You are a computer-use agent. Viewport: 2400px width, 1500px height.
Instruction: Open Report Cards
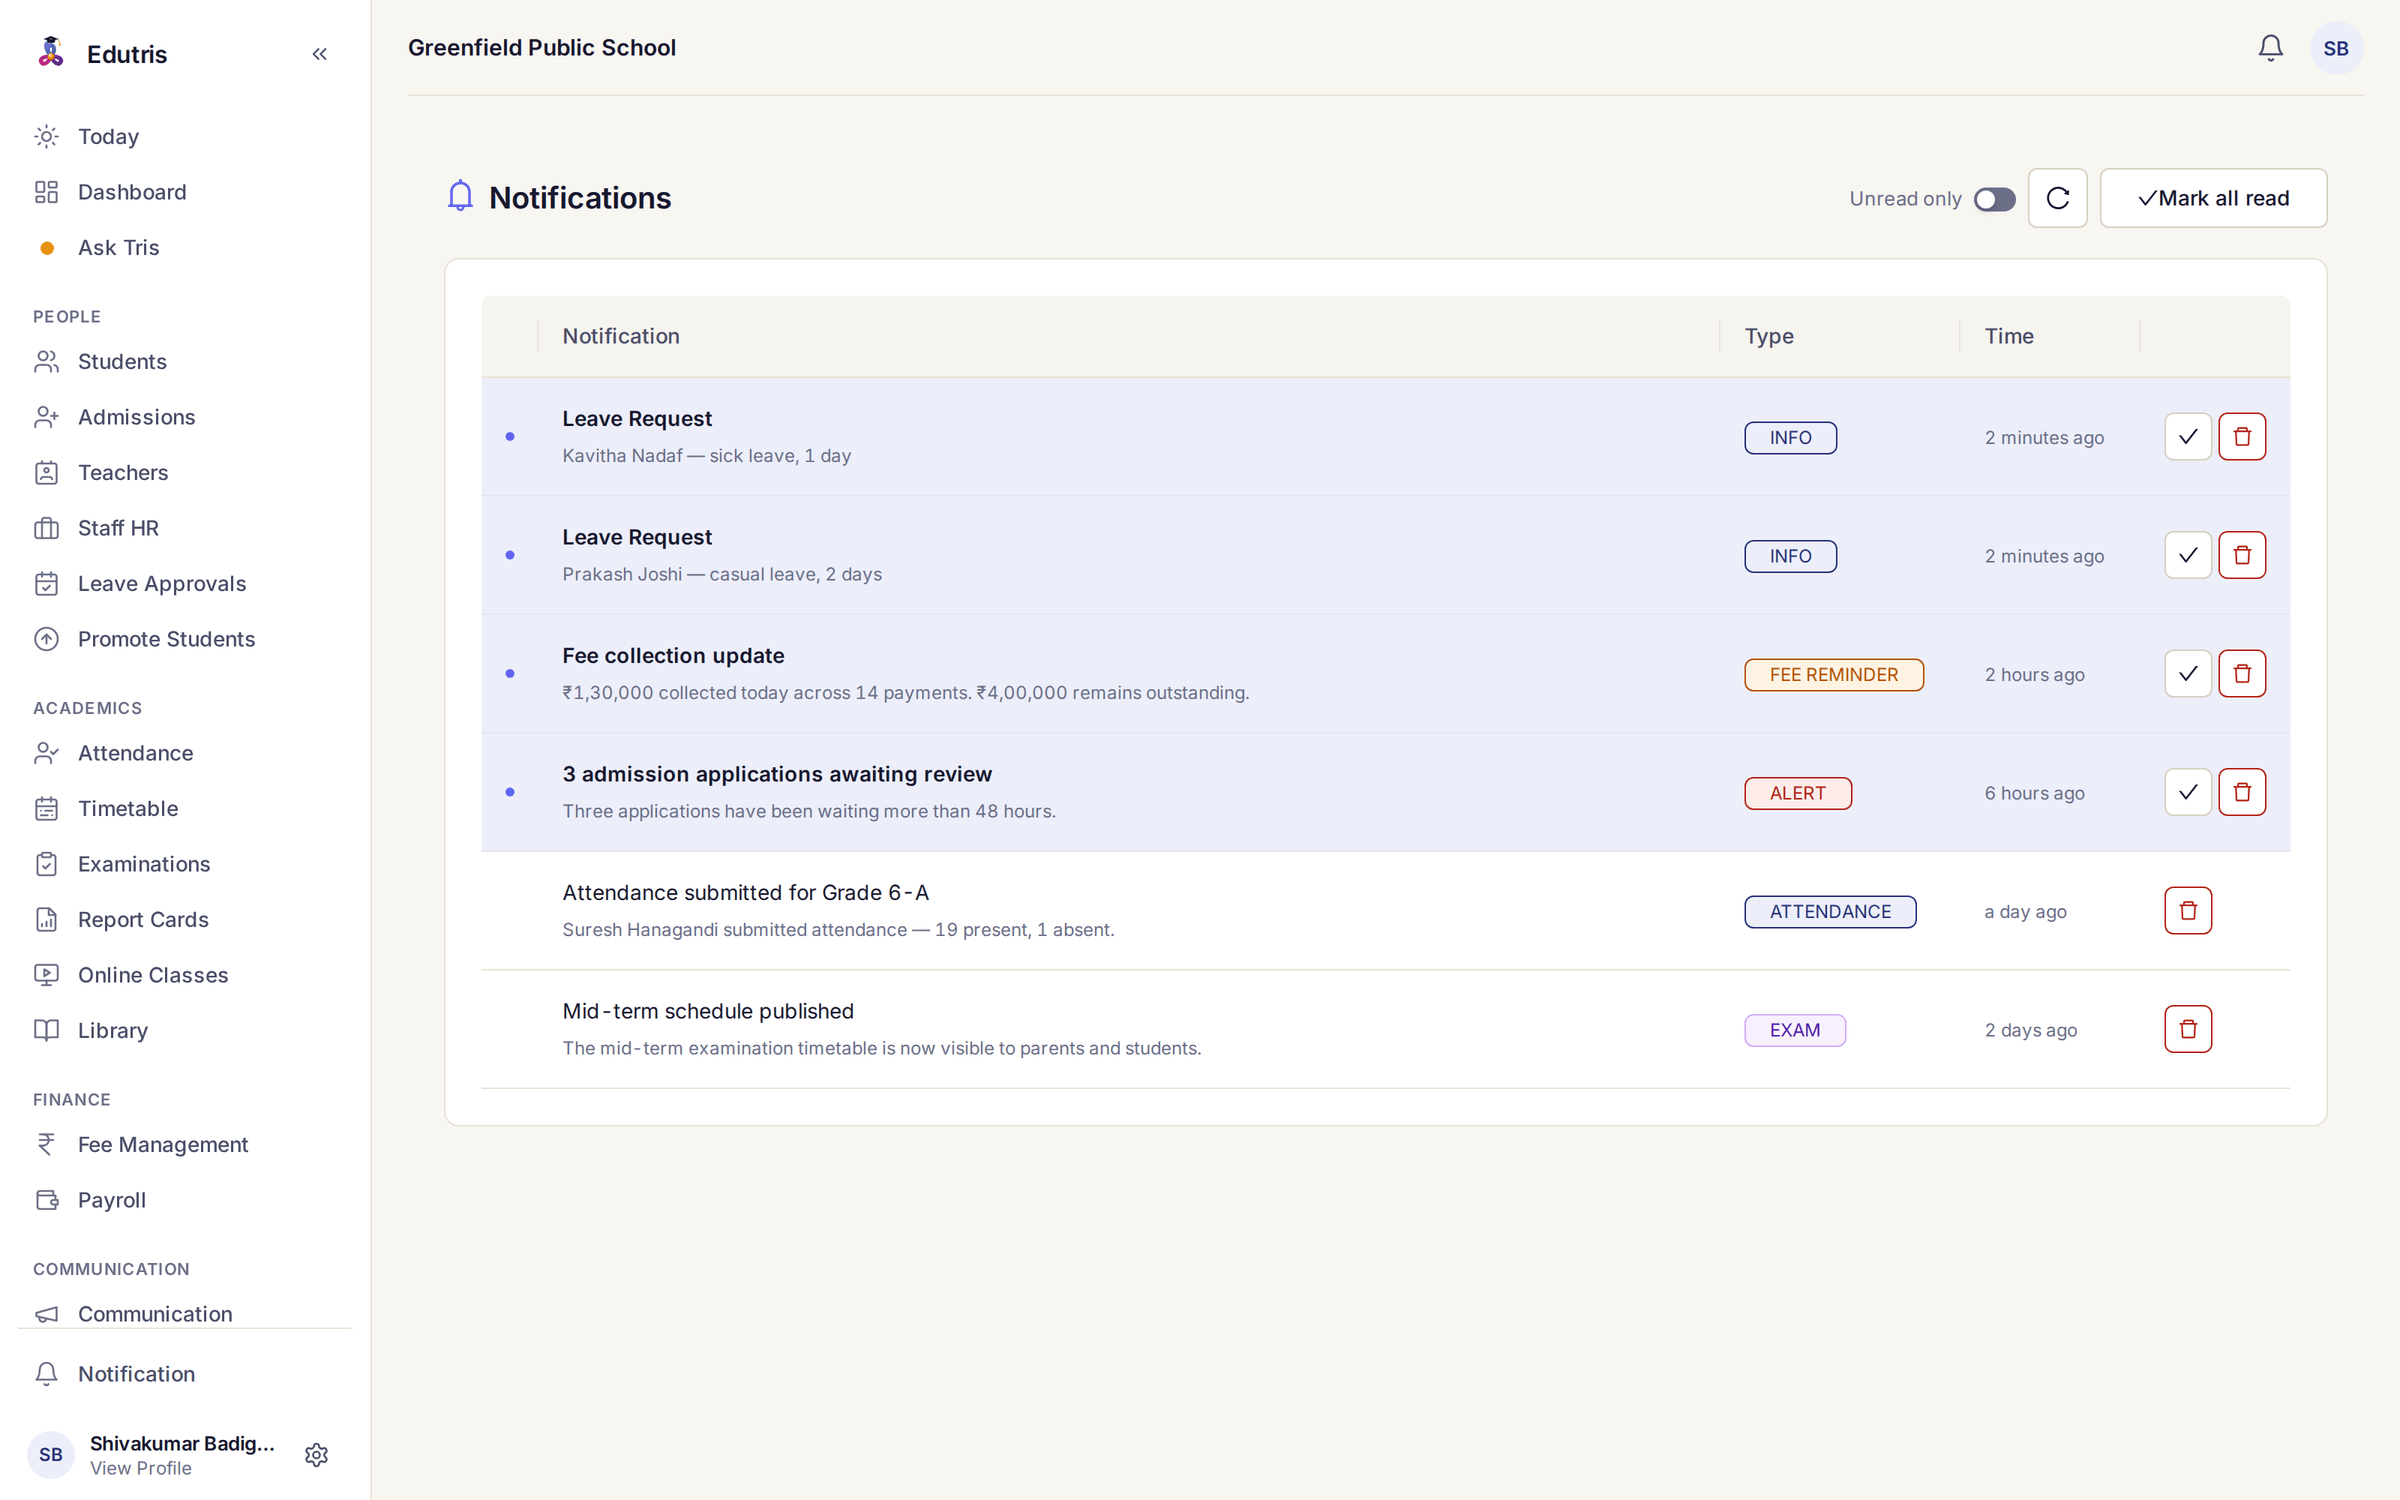click(x=185, y=919)
